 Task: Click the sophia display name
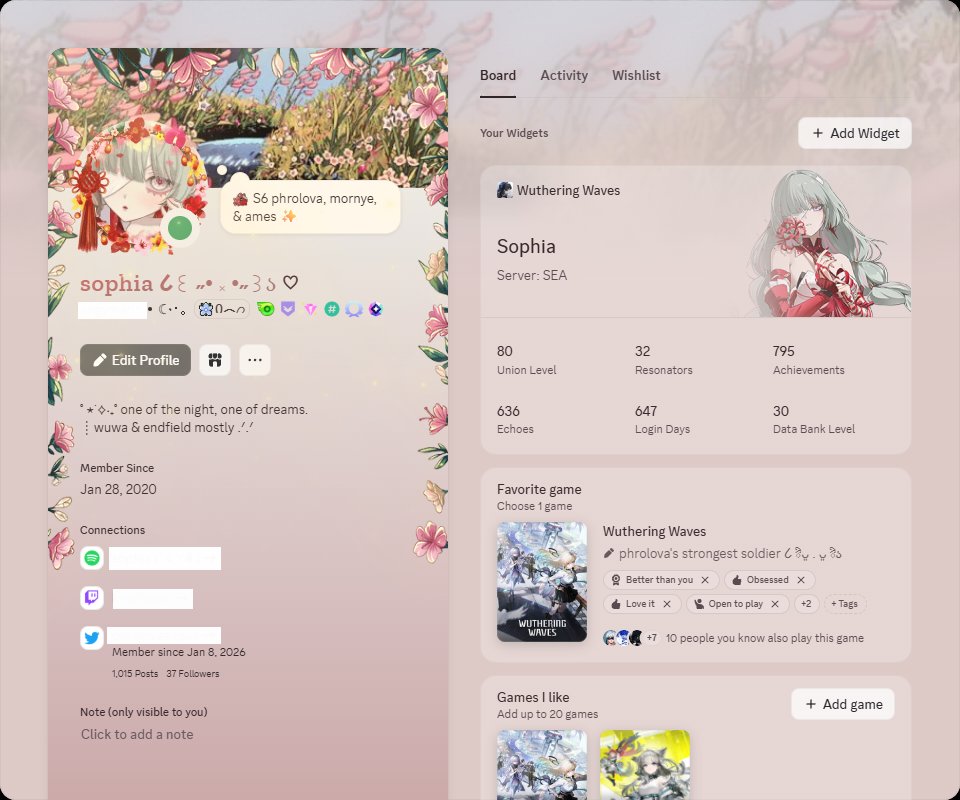(x=116, y=283)
